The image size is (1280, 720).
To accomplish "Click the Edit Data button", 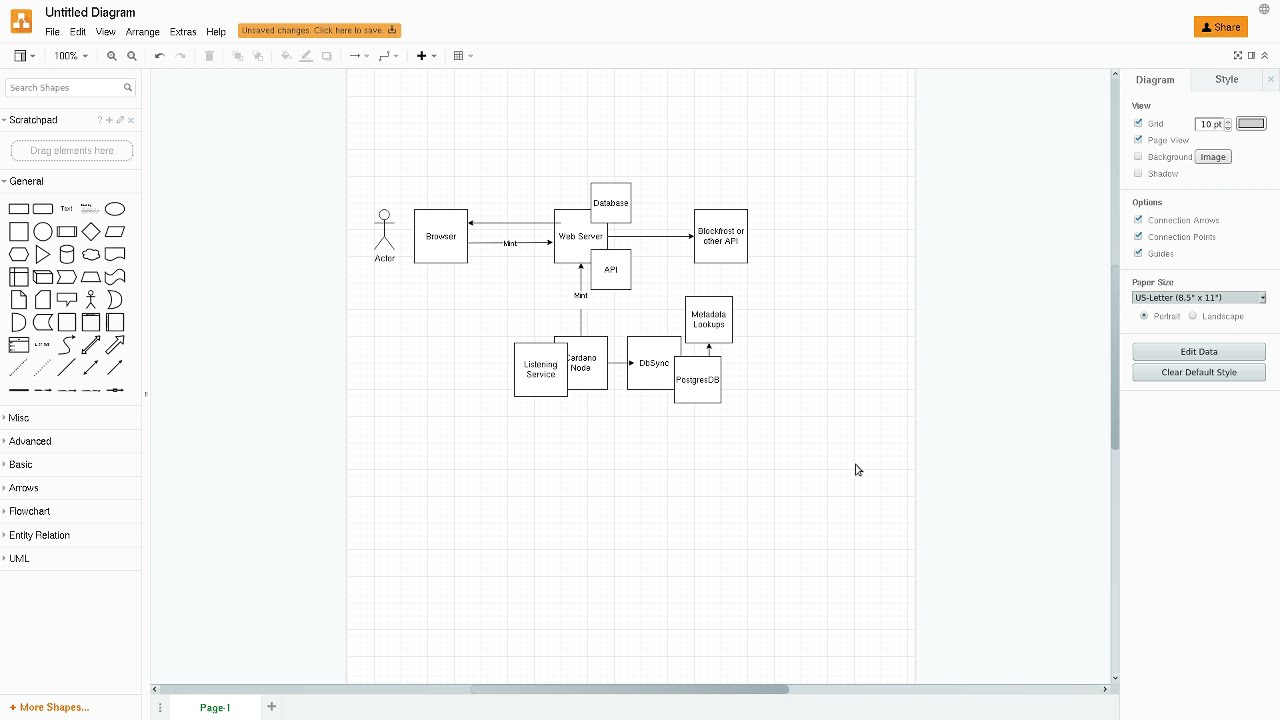I will point(1199,352).
